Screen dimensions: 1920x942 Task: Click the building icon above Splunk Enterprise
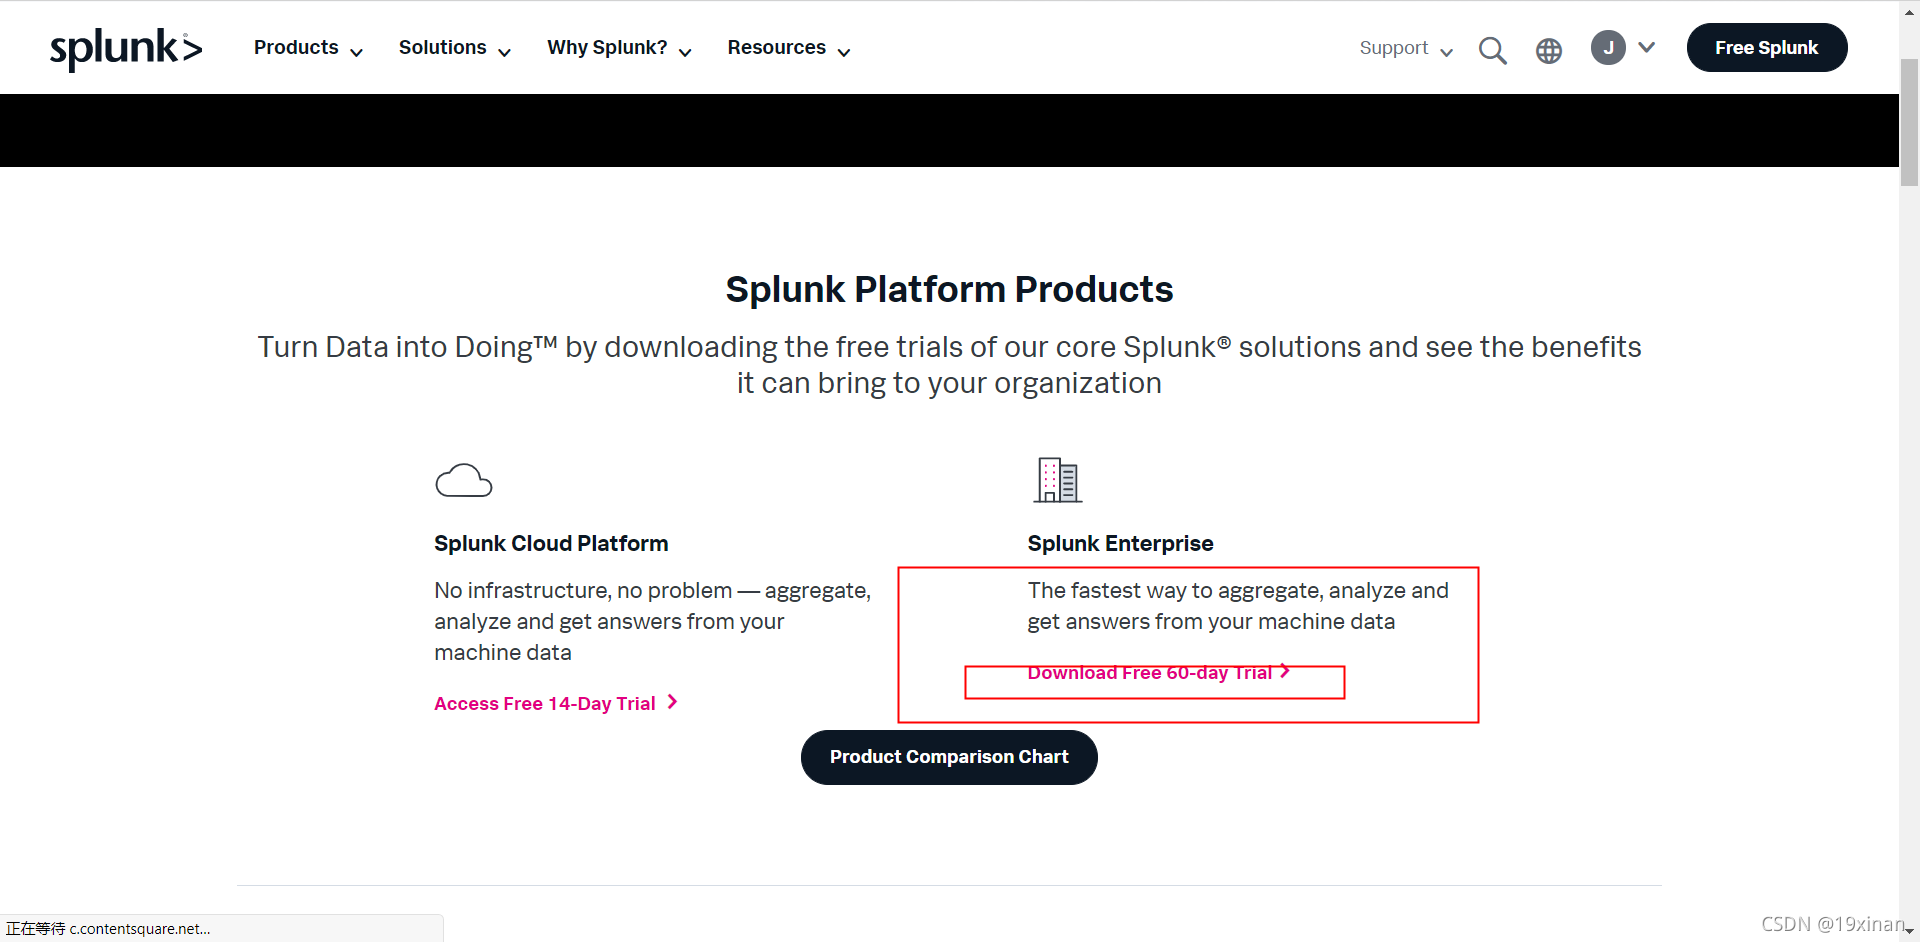click(1058, 480)
